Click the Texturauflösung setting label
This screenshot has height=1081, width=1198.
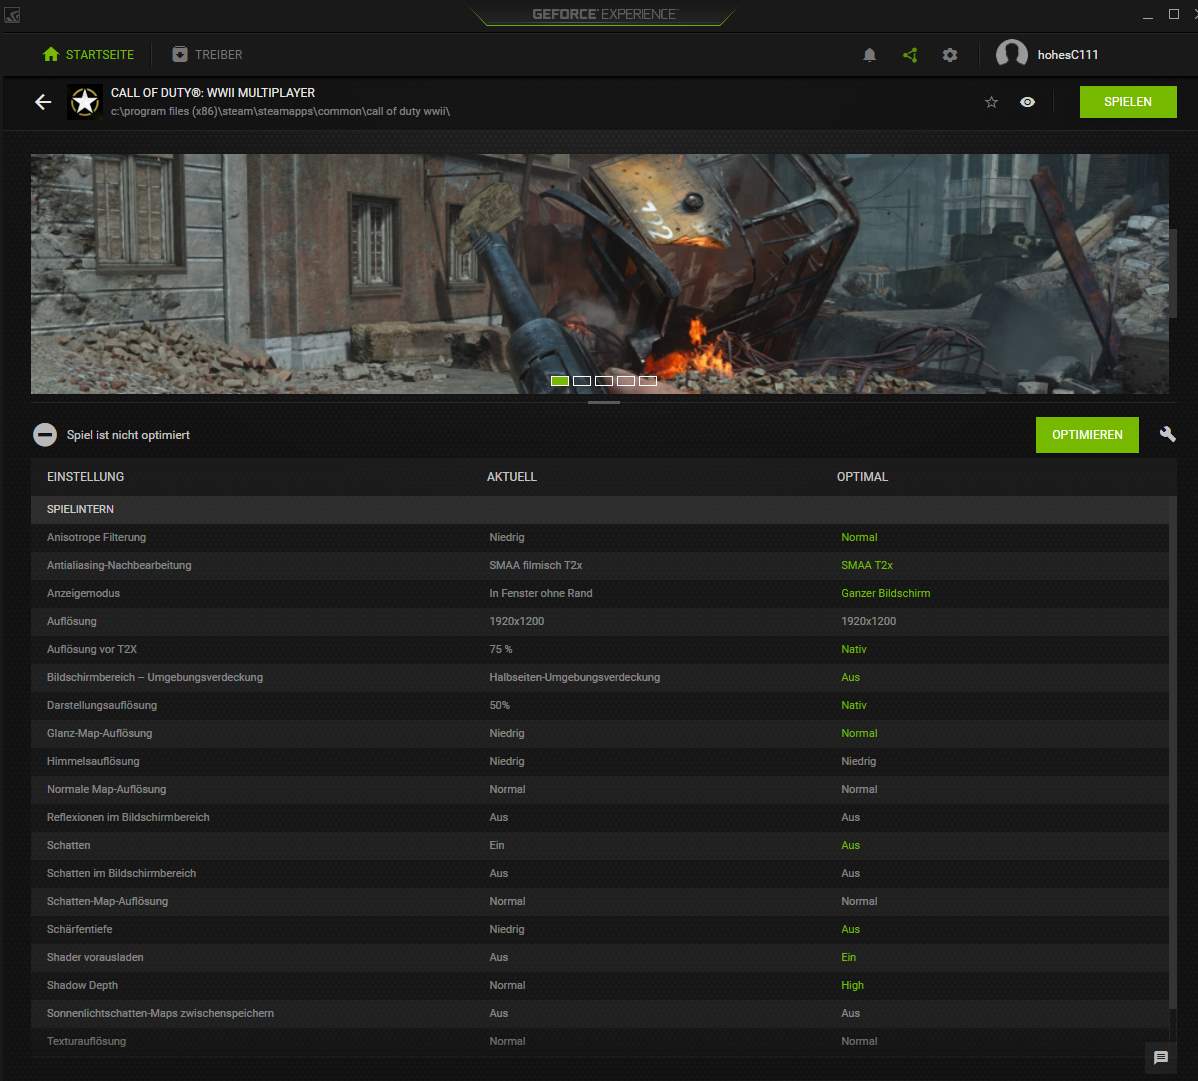[86, 1041]
